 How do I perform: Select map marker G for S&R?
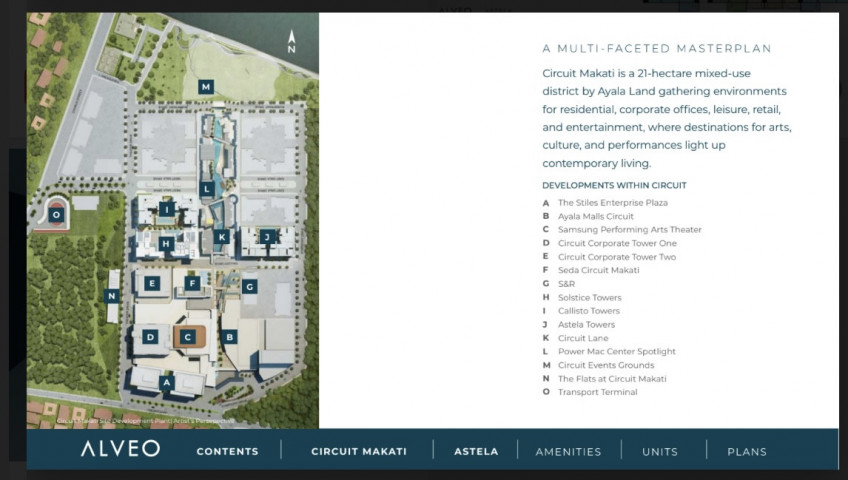coord(249,286)
